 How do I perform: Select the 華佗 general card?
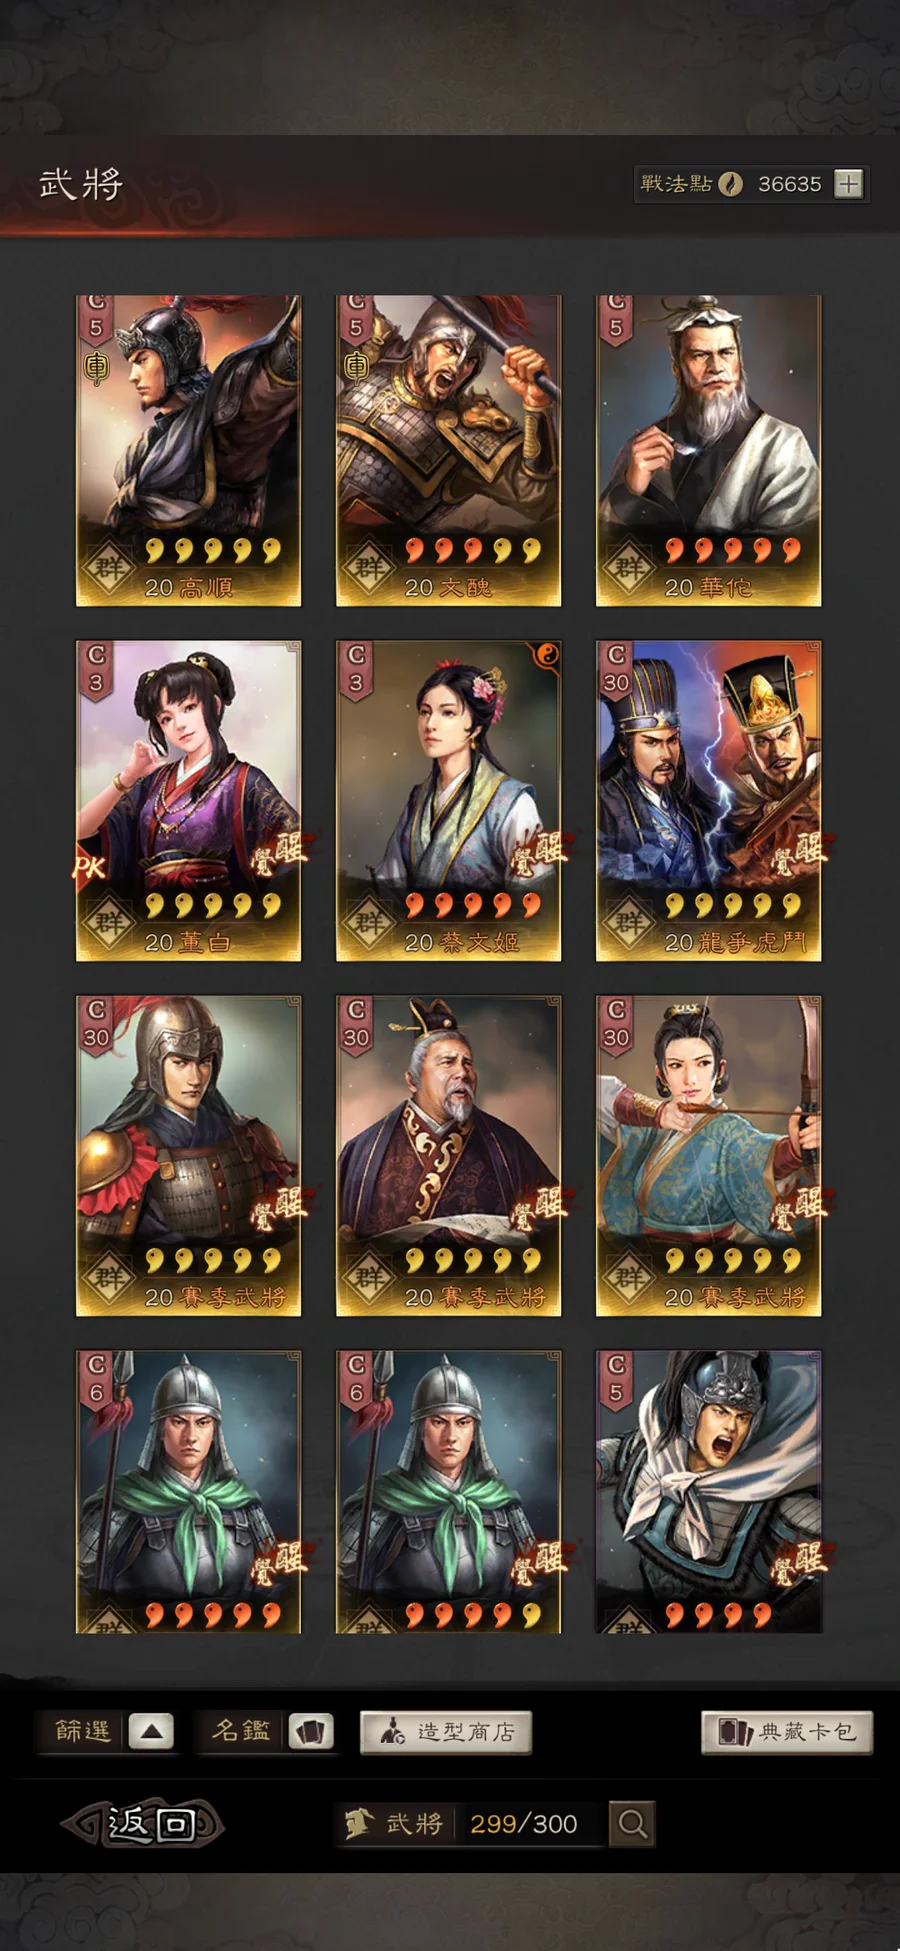coord(708,450)
